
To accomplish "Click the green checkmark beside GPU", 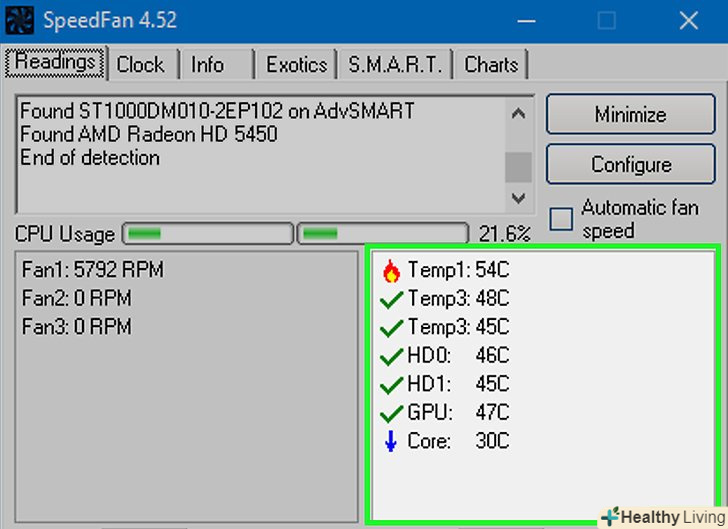I will [x=391, y=413].
